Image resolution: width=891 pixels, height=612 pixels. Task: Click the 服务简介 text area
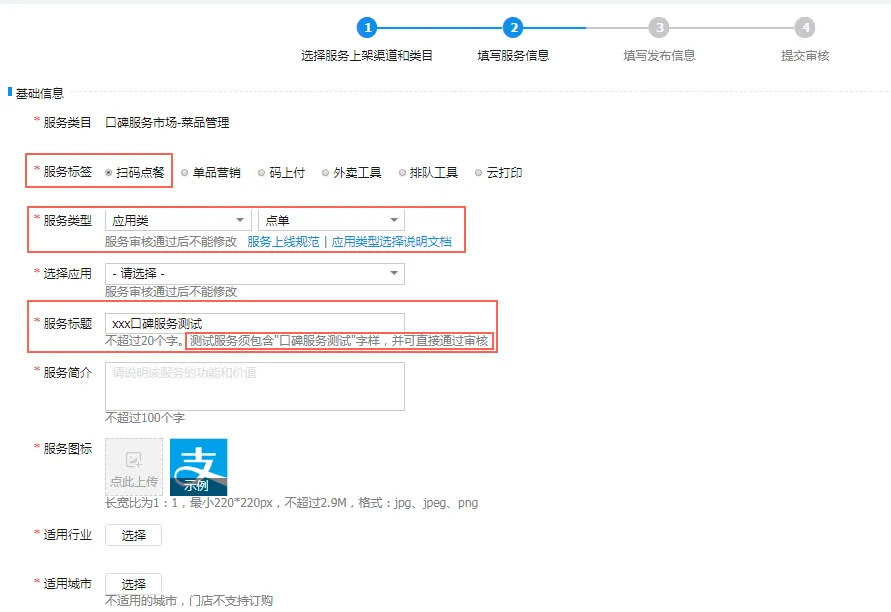click(x=255, y=386)
